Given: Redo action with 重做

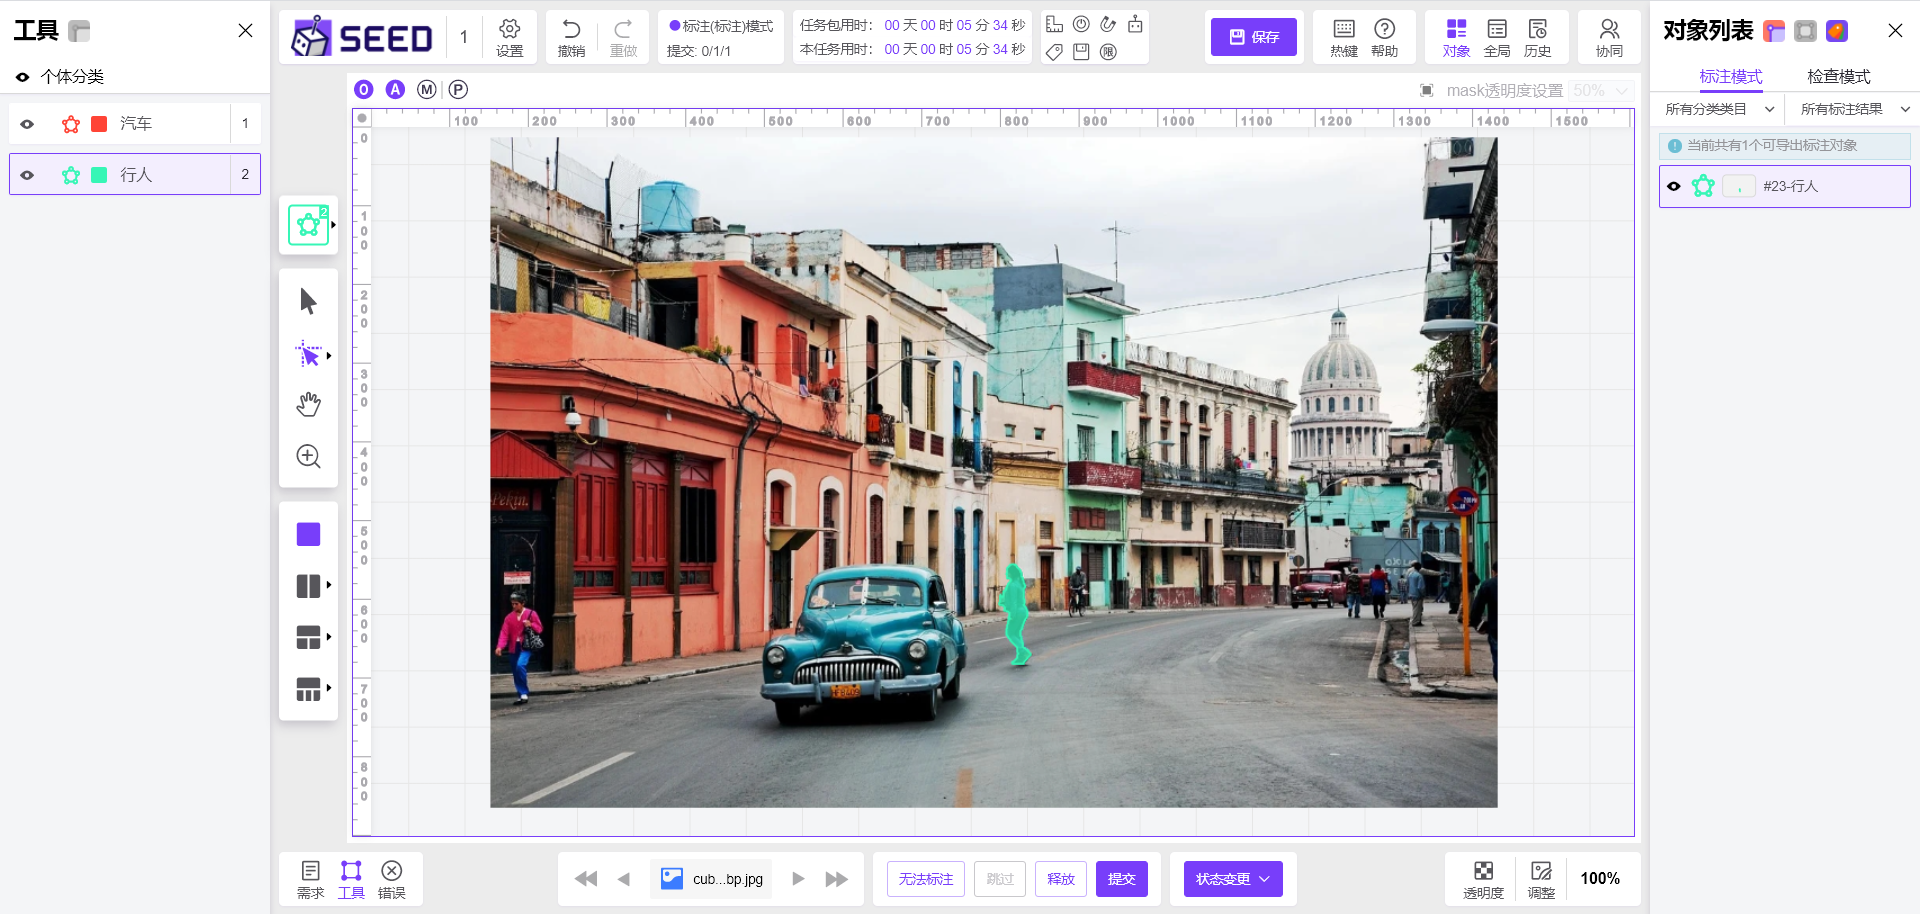Looking at the screenshot, I should (623, 37).
